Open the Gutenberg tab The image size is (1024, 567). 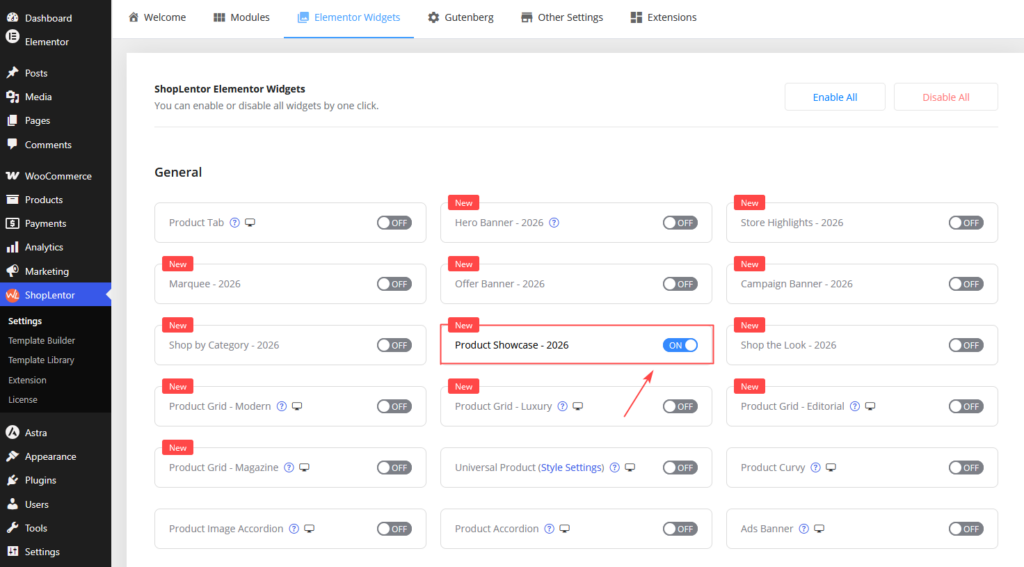[x=460, y=18]
